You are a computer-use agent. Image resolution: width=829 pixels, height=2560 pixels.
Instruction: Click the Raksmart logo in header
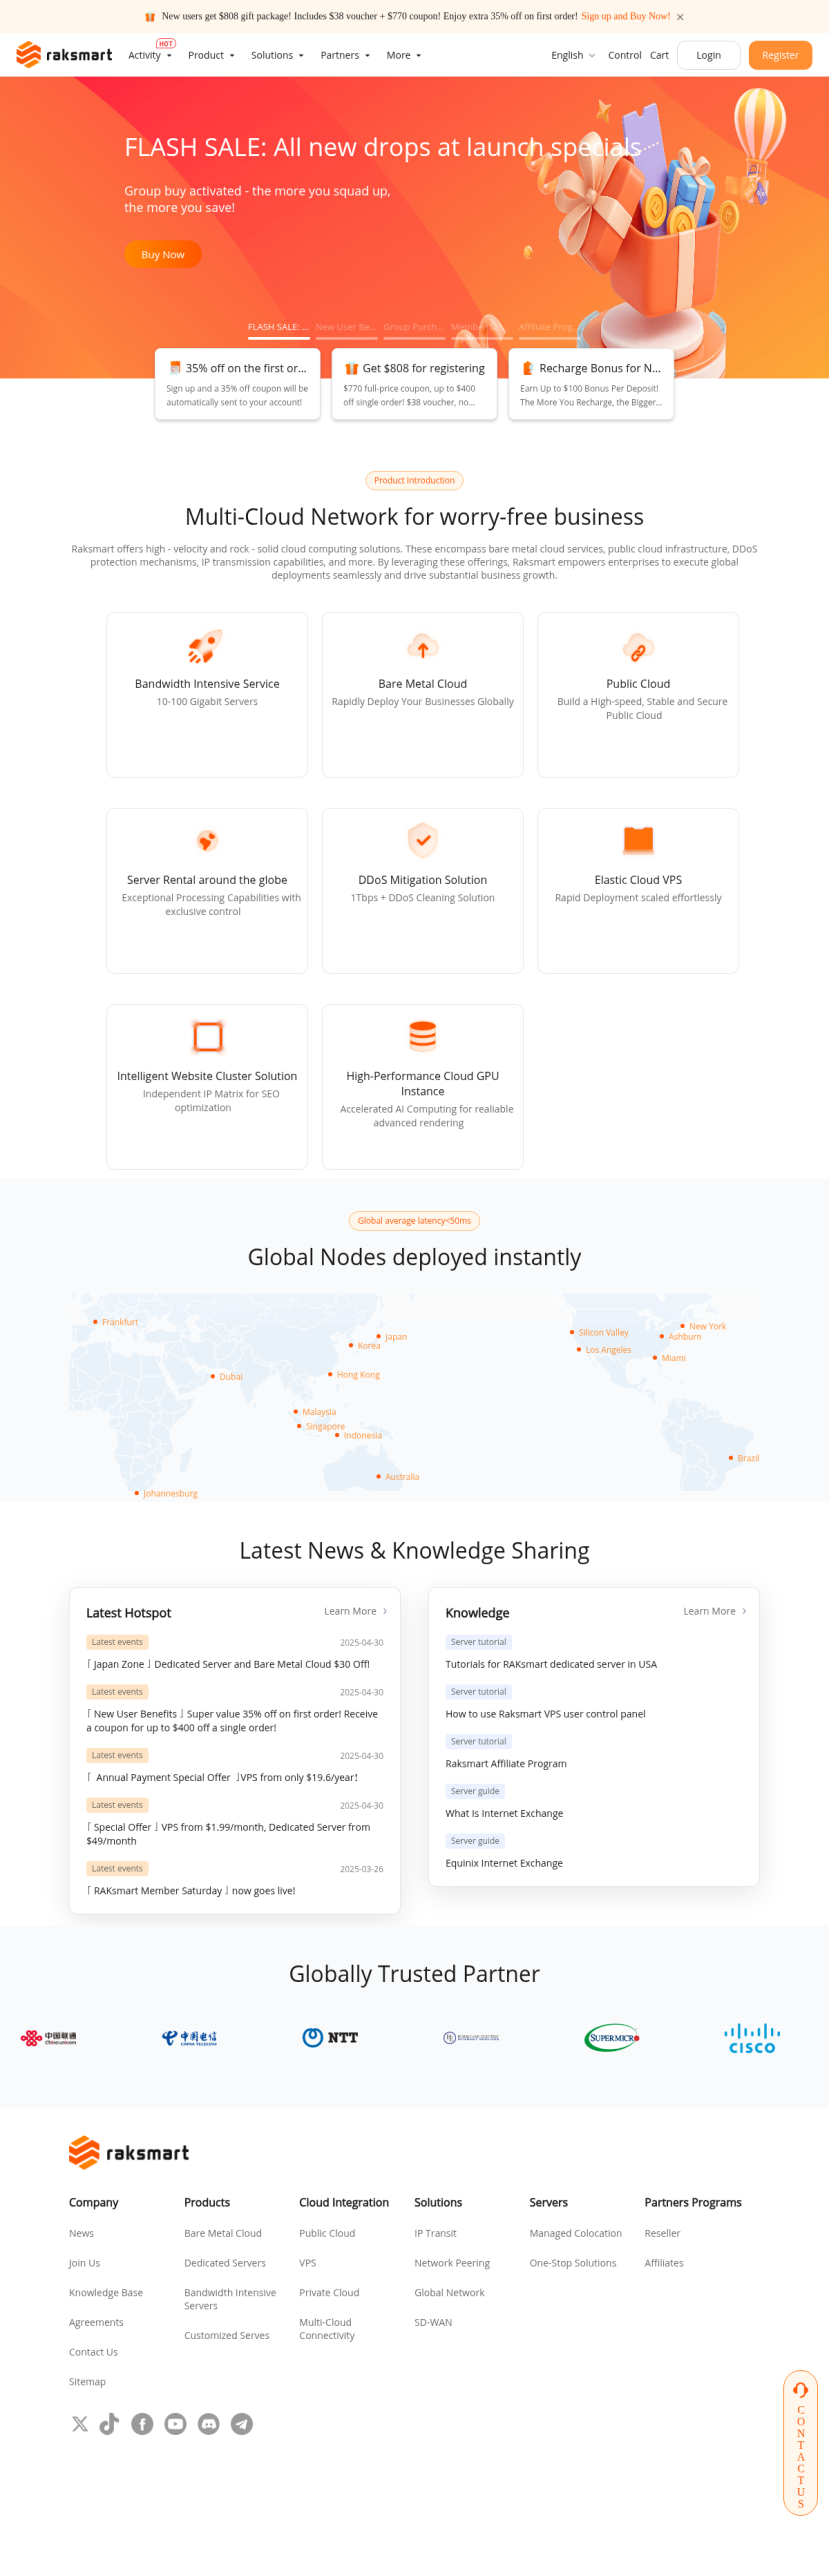tap(64, 55)
